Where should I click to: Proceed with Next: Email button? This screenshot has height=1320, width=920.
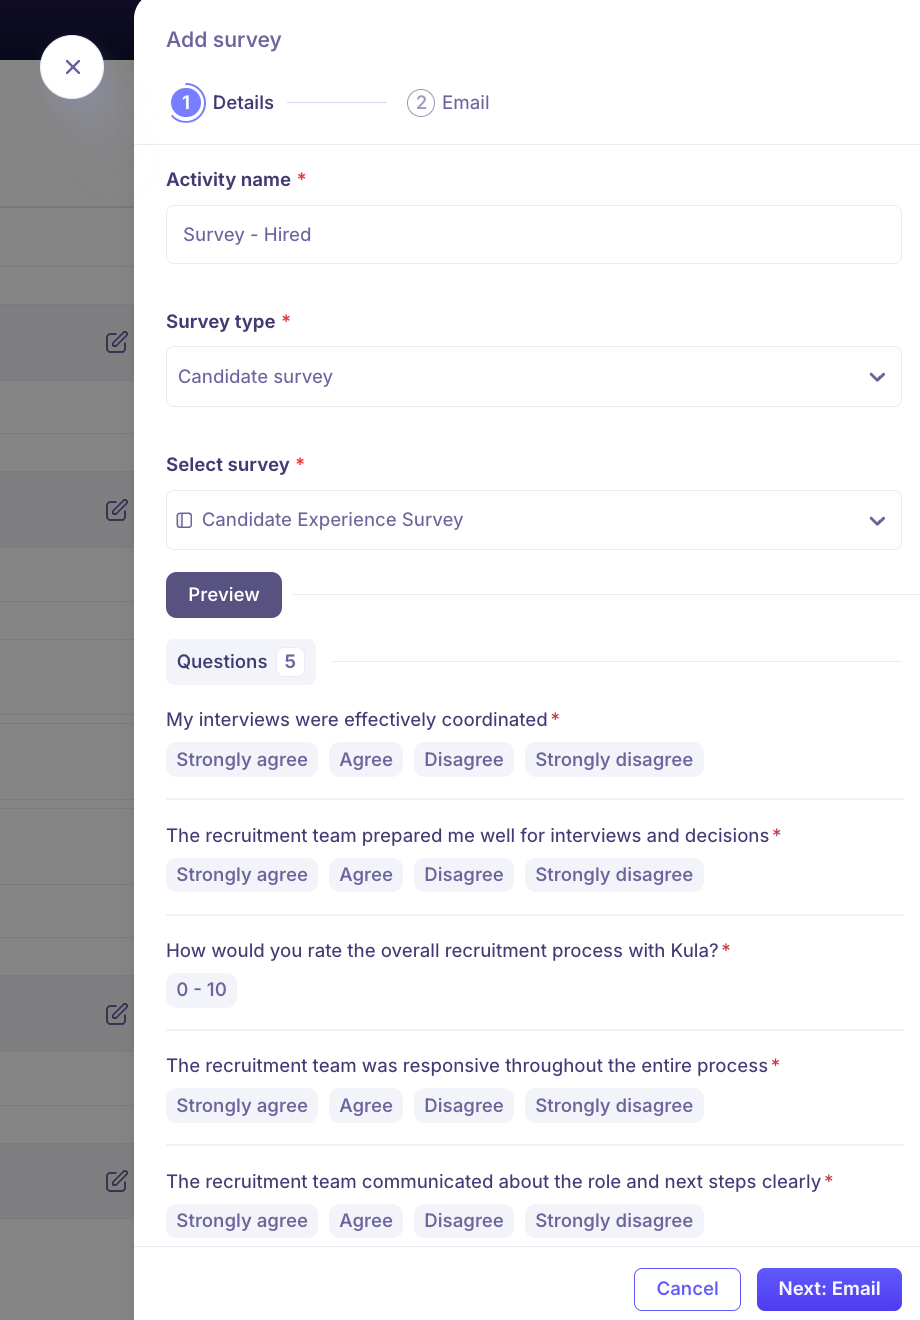(x=829, y=1289)
